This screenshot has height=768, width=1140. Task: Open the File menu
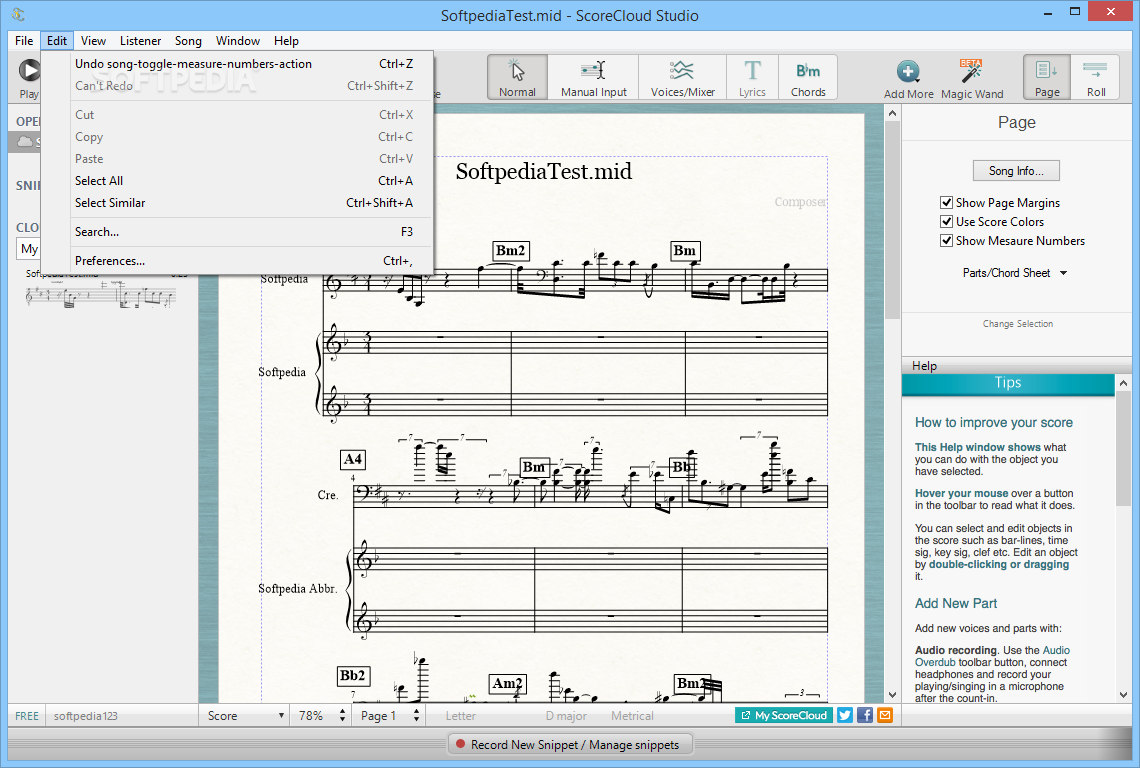24,41
